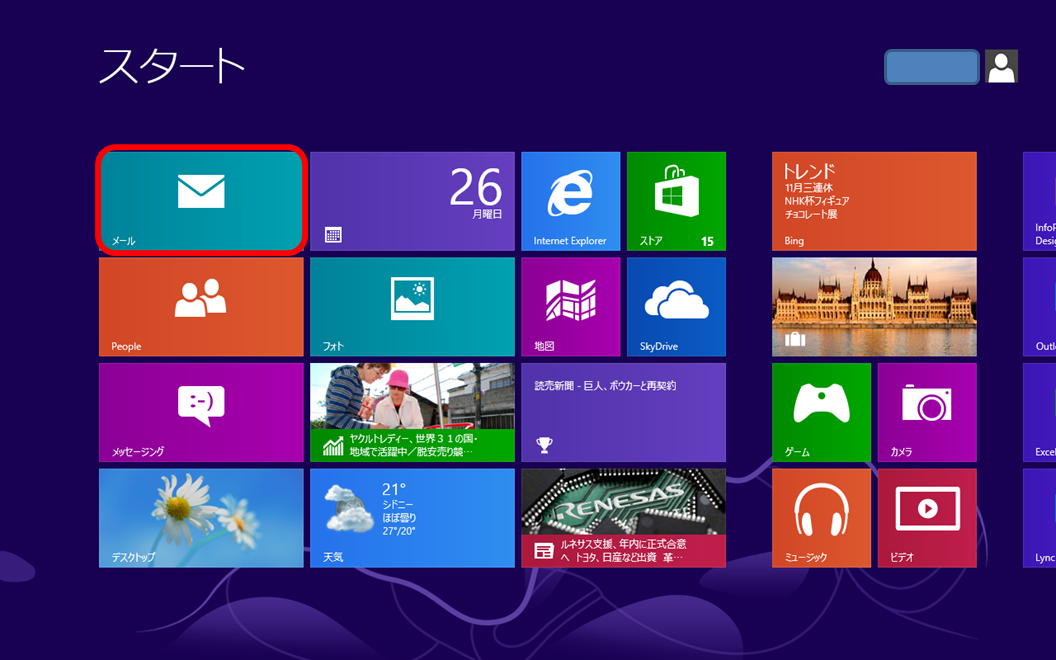Click the blurred user name label
This screenshot has height=660, width=1056.
pos(931,67)
